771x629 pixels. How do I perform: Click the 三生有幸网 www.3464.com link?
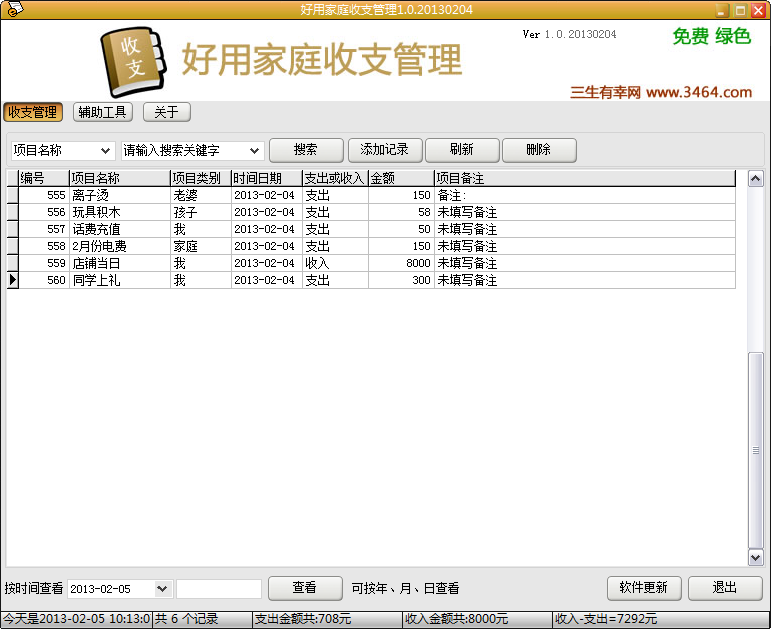point(661,92)
